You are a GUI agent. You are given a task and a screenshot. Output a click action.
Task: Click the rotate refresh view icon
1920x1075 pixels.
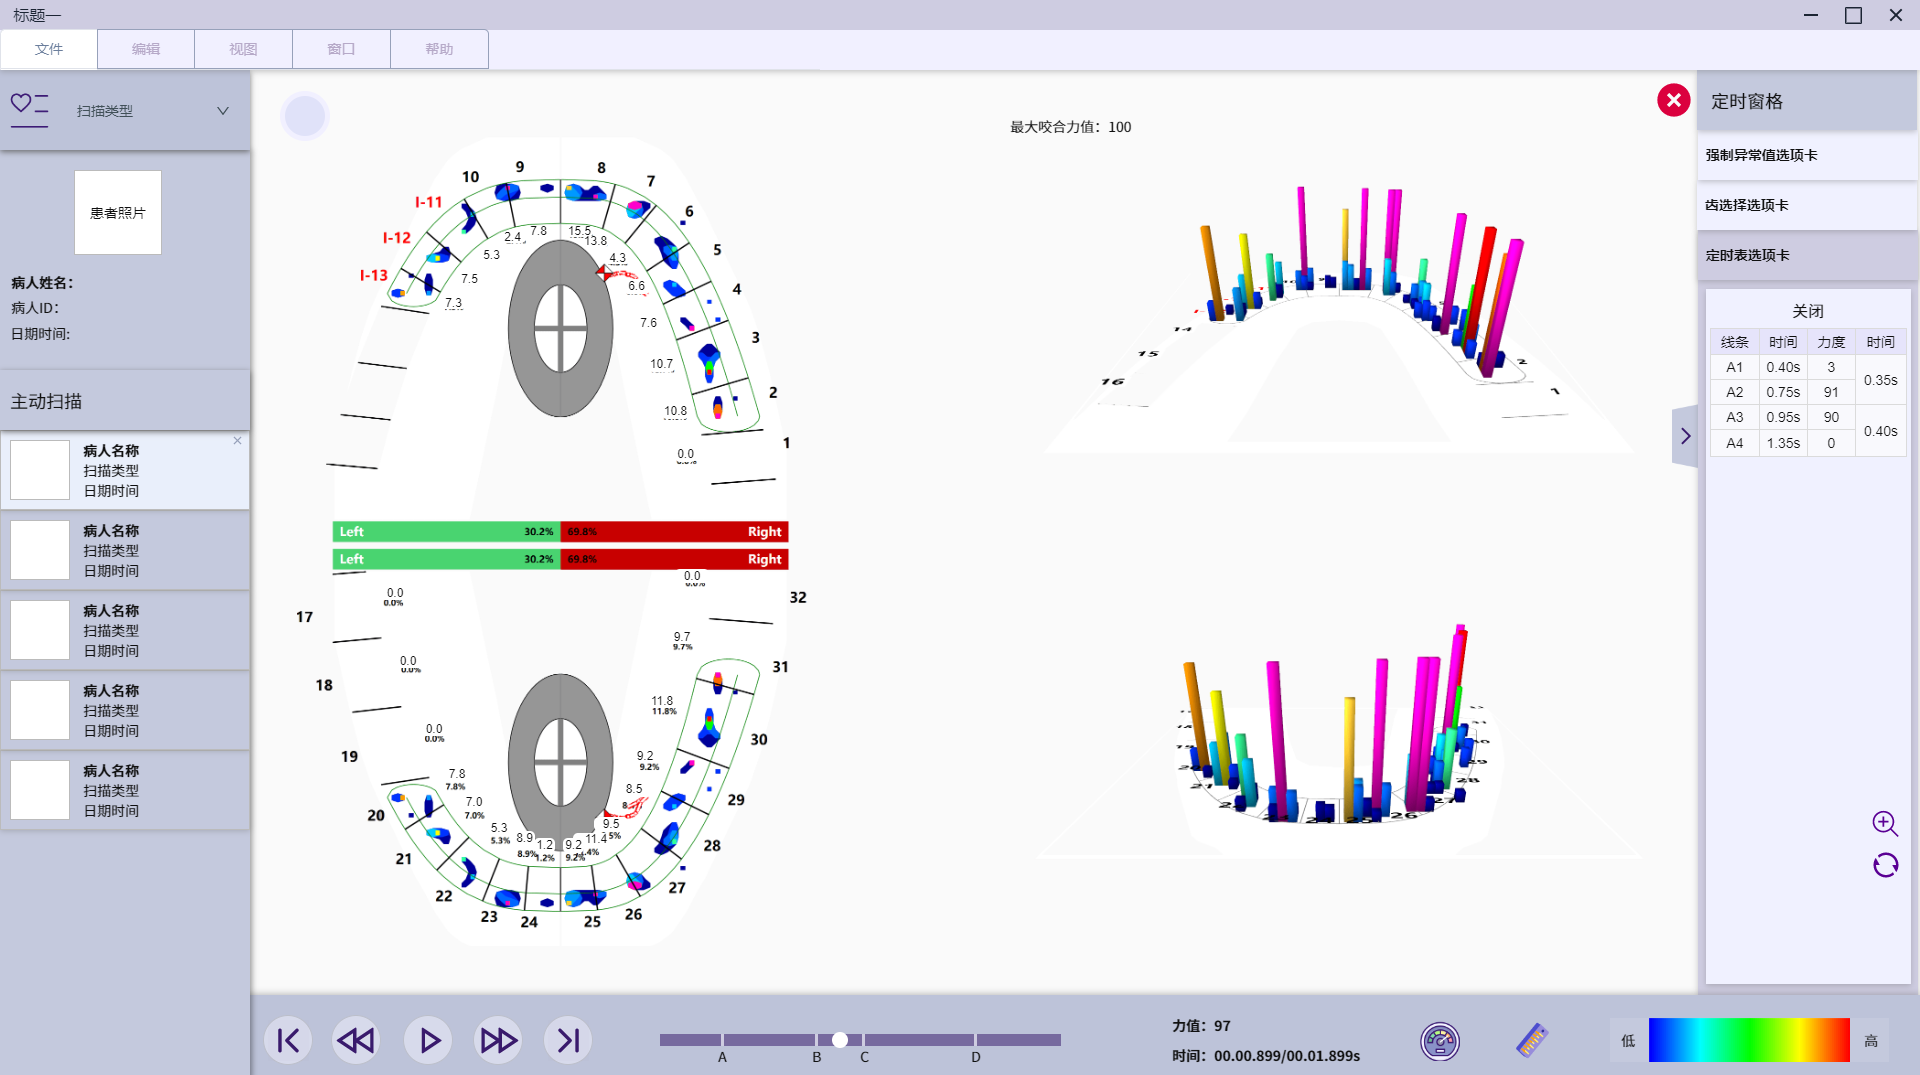(x=1885, y=865)
